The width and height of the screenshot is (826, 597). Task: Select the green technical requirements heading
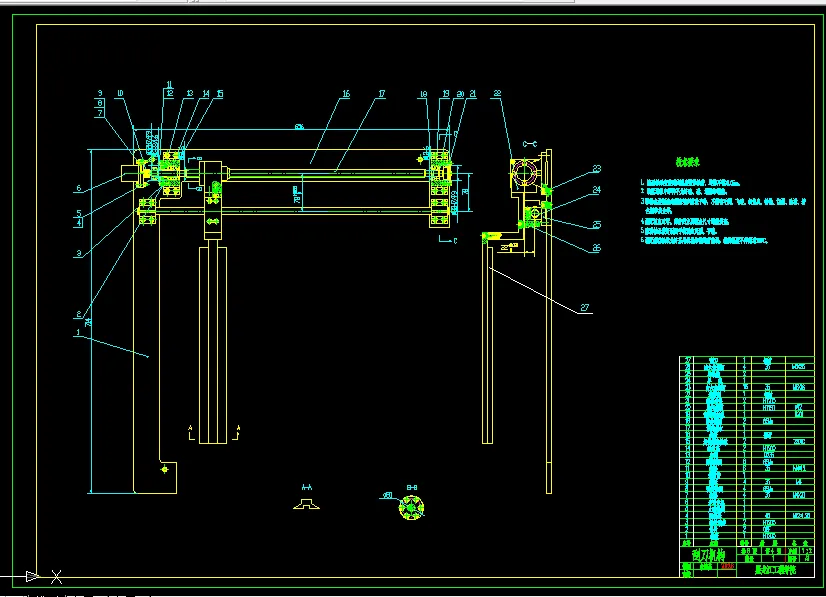point(687,162)
